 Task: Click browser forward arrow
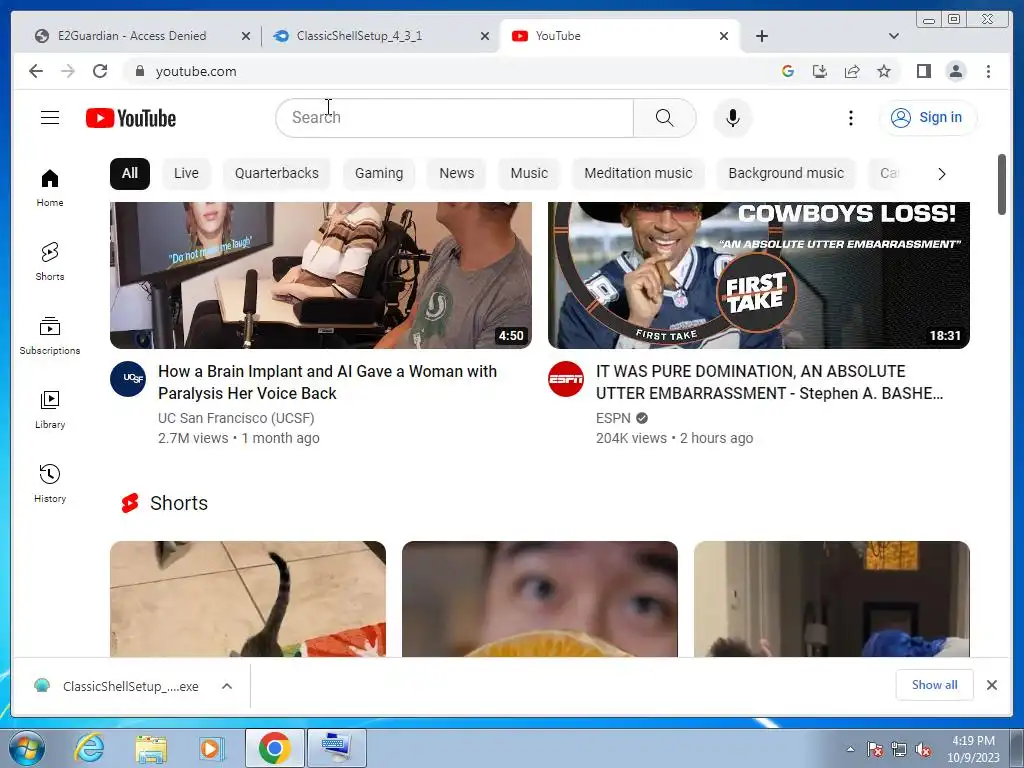[x=68, y=71]
